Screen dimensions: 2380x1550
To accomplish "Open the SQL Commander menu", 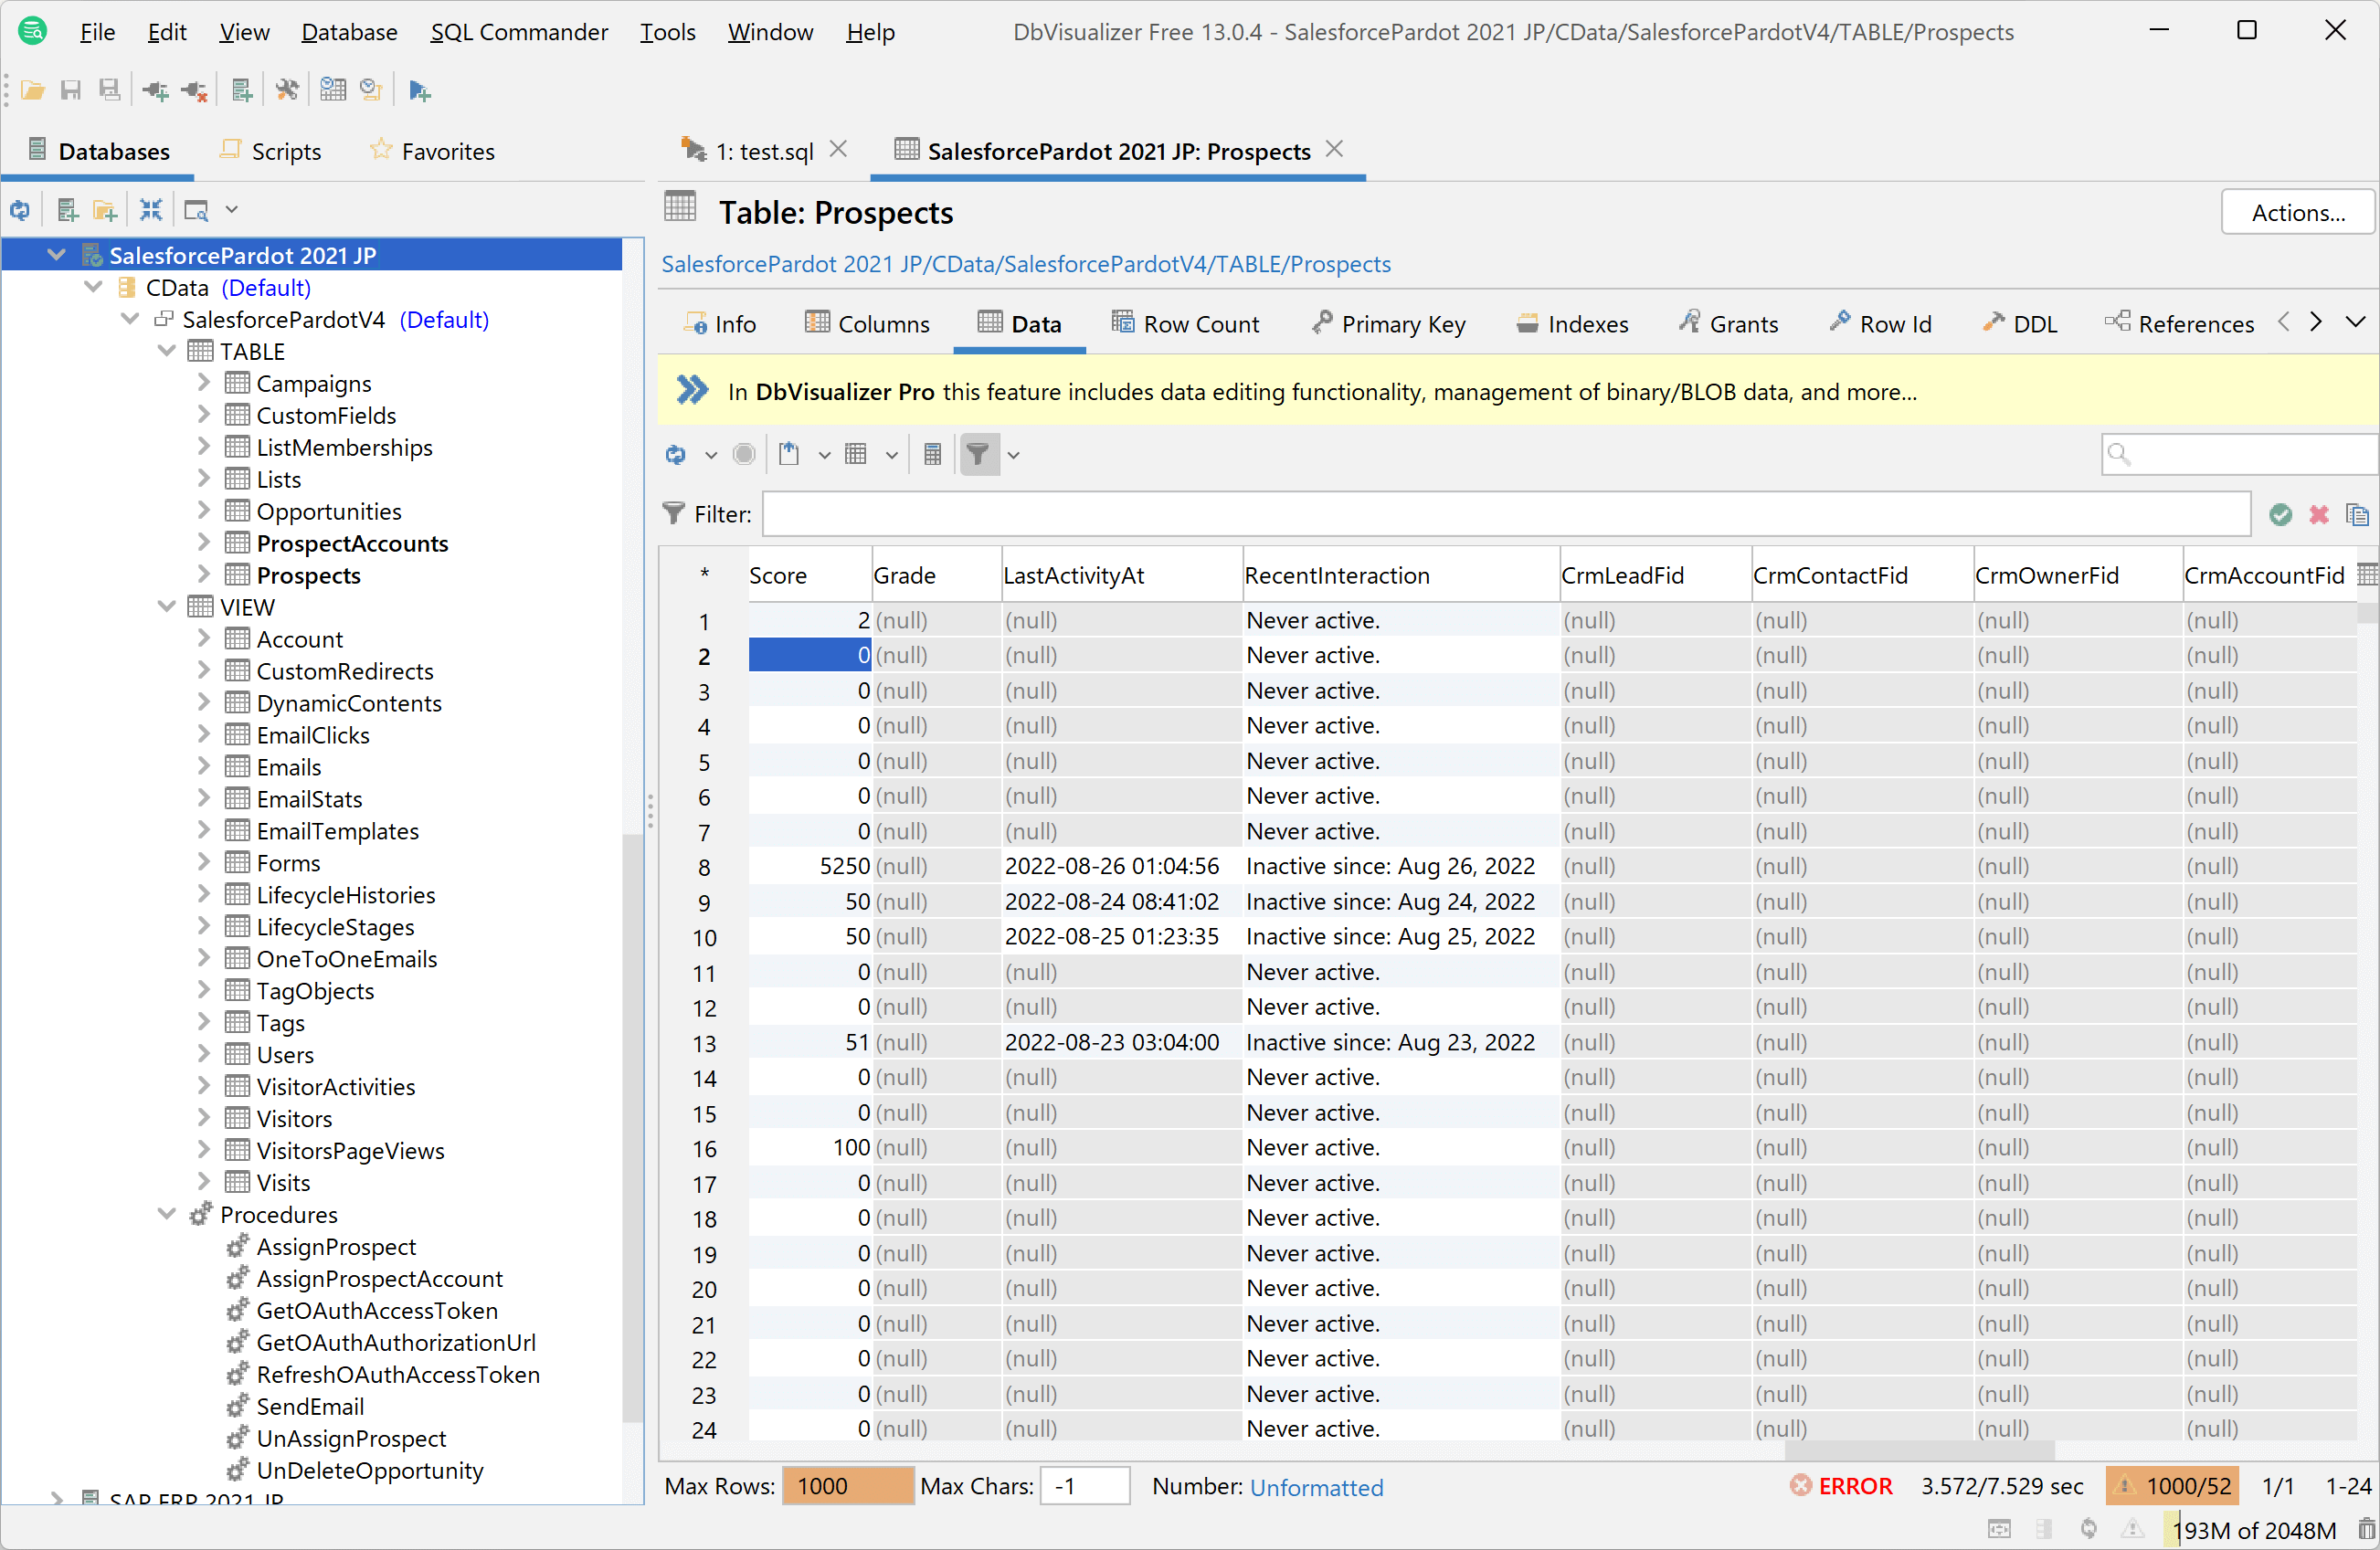I will pos(518,32).
